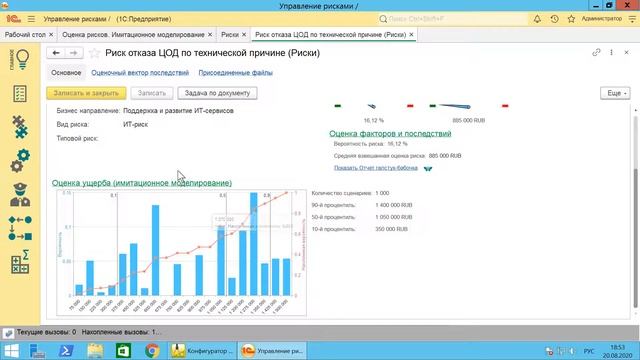Close the Риски tab
Screen dimensions: 640x360
pyautogui.click(x=244, y=35)
